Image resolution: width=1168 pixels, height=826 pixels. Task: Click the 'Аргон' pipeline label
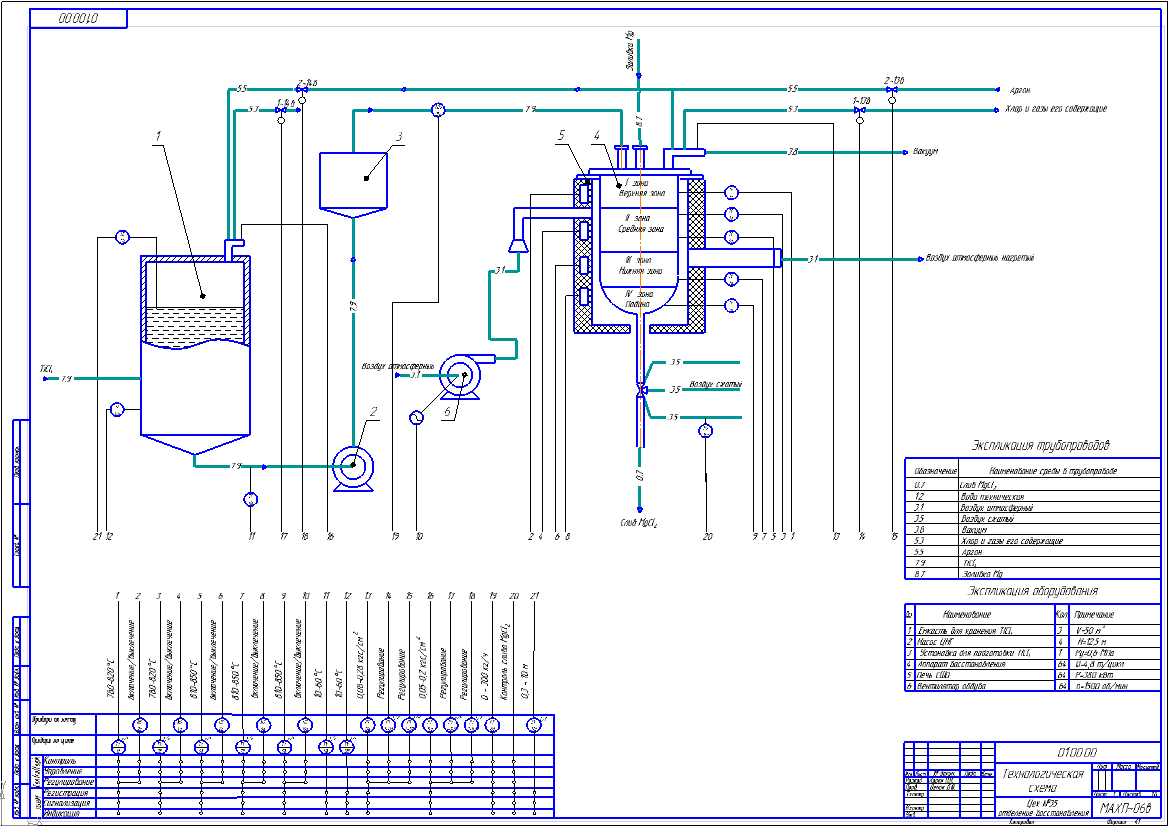[1020, 90]
